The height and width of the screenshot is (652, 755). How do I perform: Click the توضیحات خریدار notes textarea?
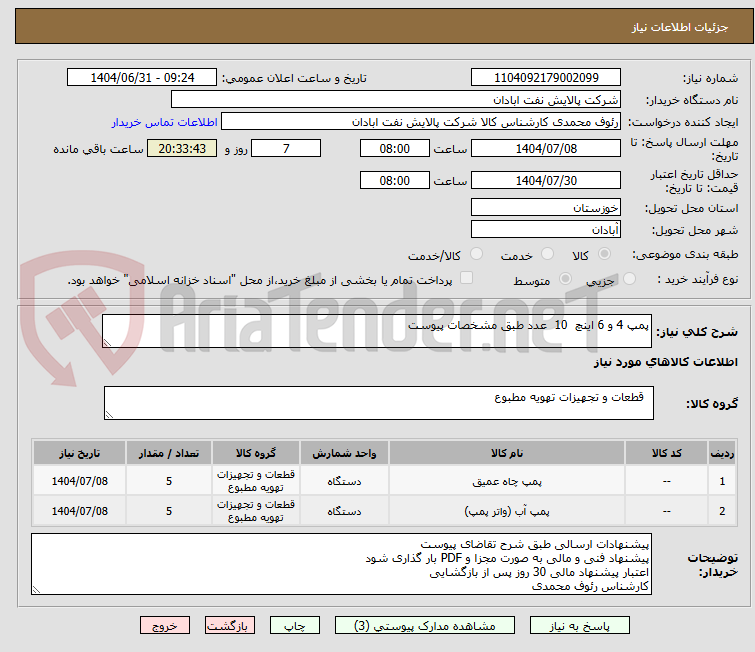(341, 564)
